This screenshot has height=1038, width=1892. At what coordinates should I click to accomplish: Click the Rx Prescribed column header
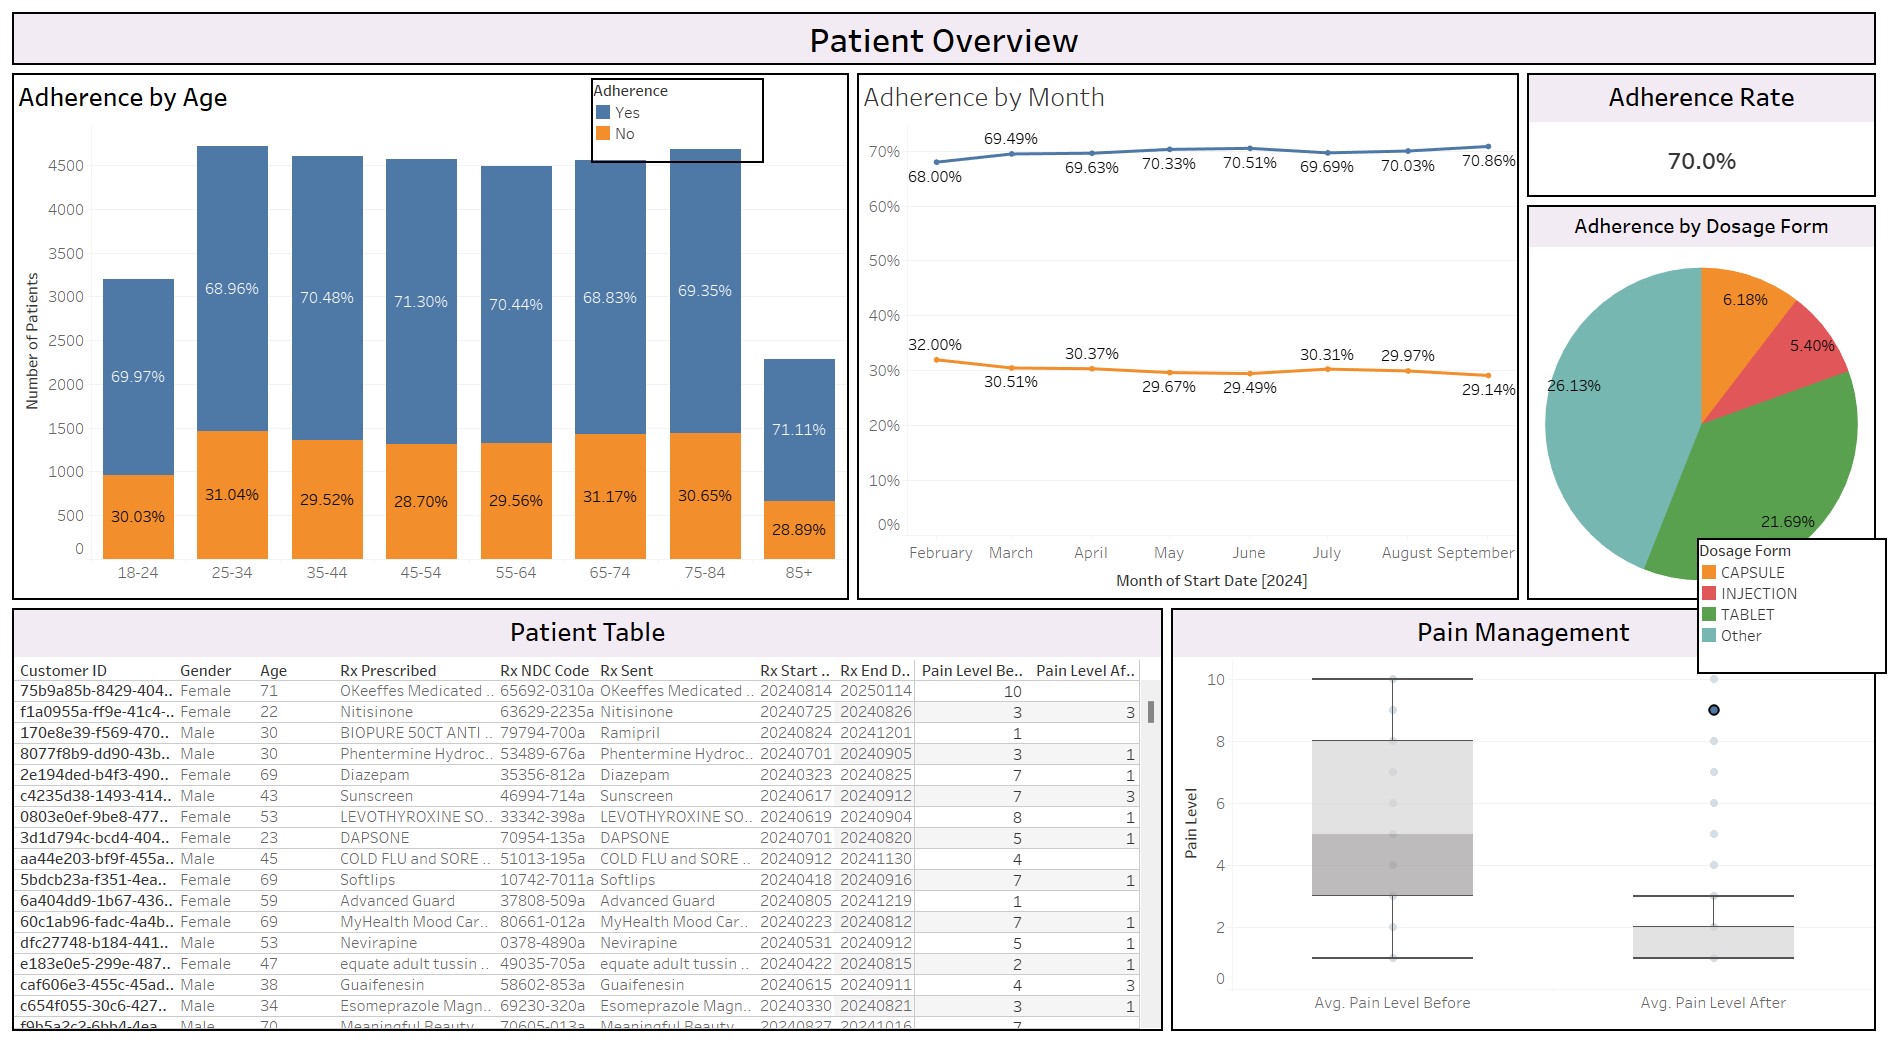[388, 671]
